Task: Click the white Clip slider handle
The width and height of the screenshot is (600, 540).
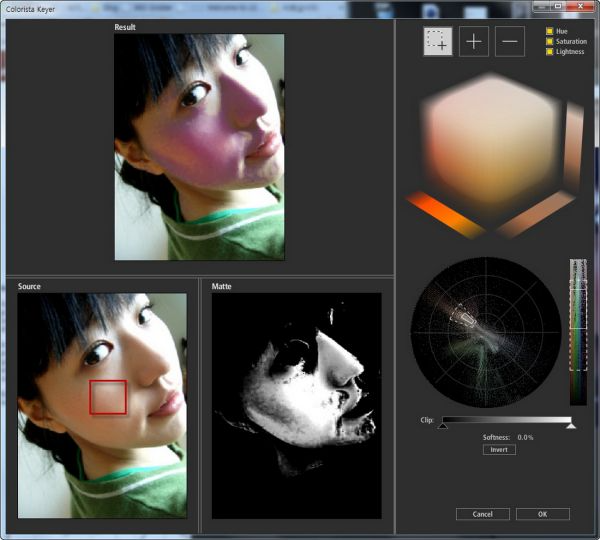Action: (571, 426)
